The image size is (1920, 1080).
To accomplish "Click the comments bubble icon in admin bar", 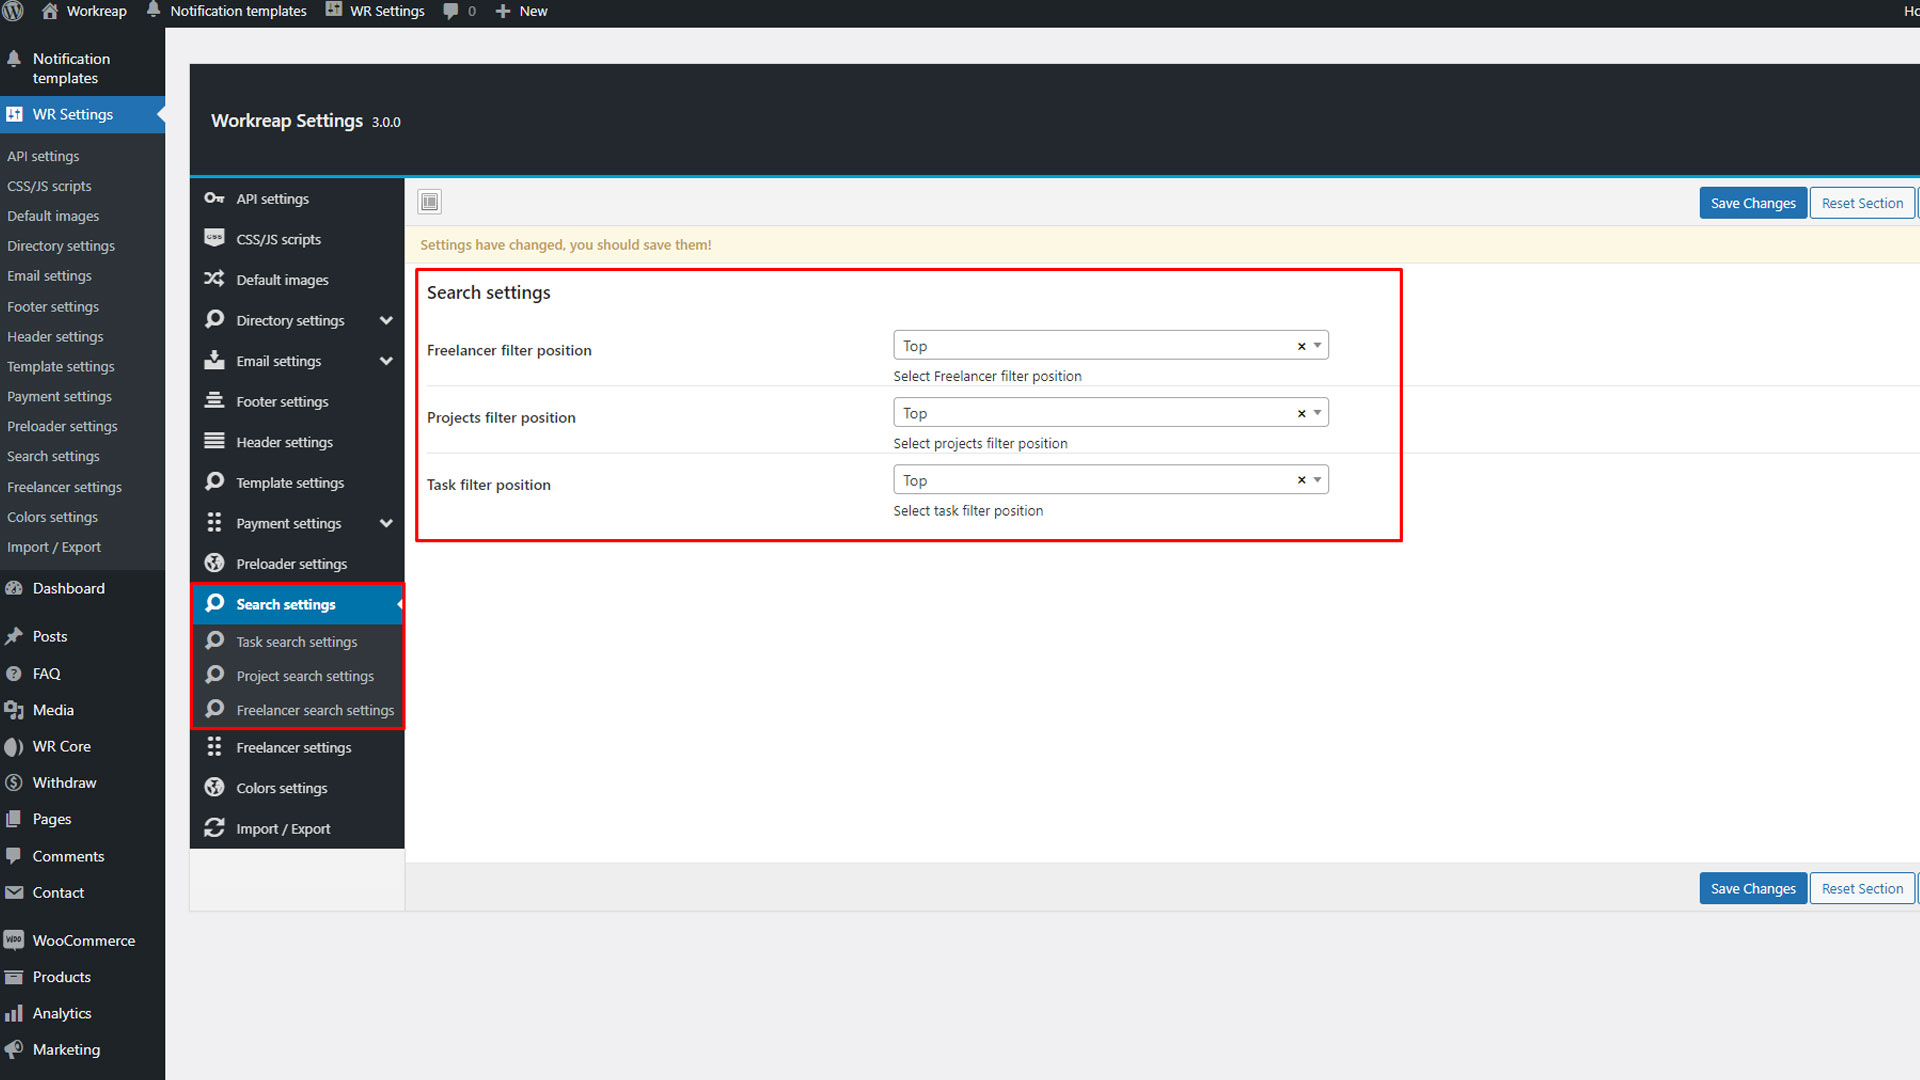I will tap(451, 11).
